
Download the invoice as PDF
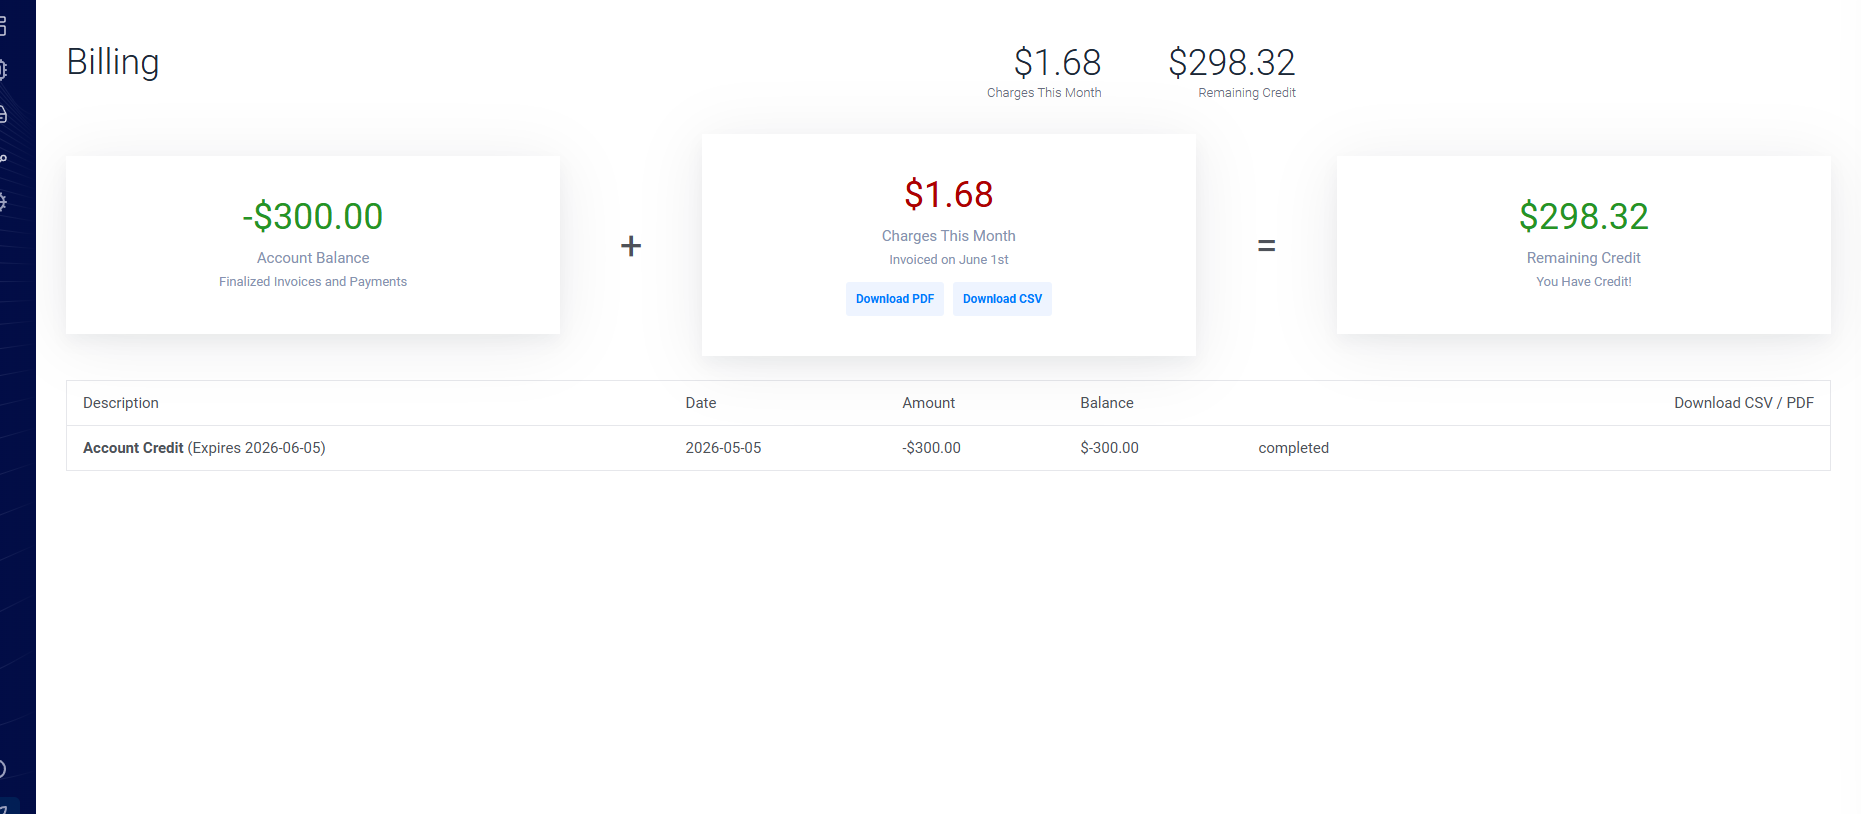pos(895,299)
